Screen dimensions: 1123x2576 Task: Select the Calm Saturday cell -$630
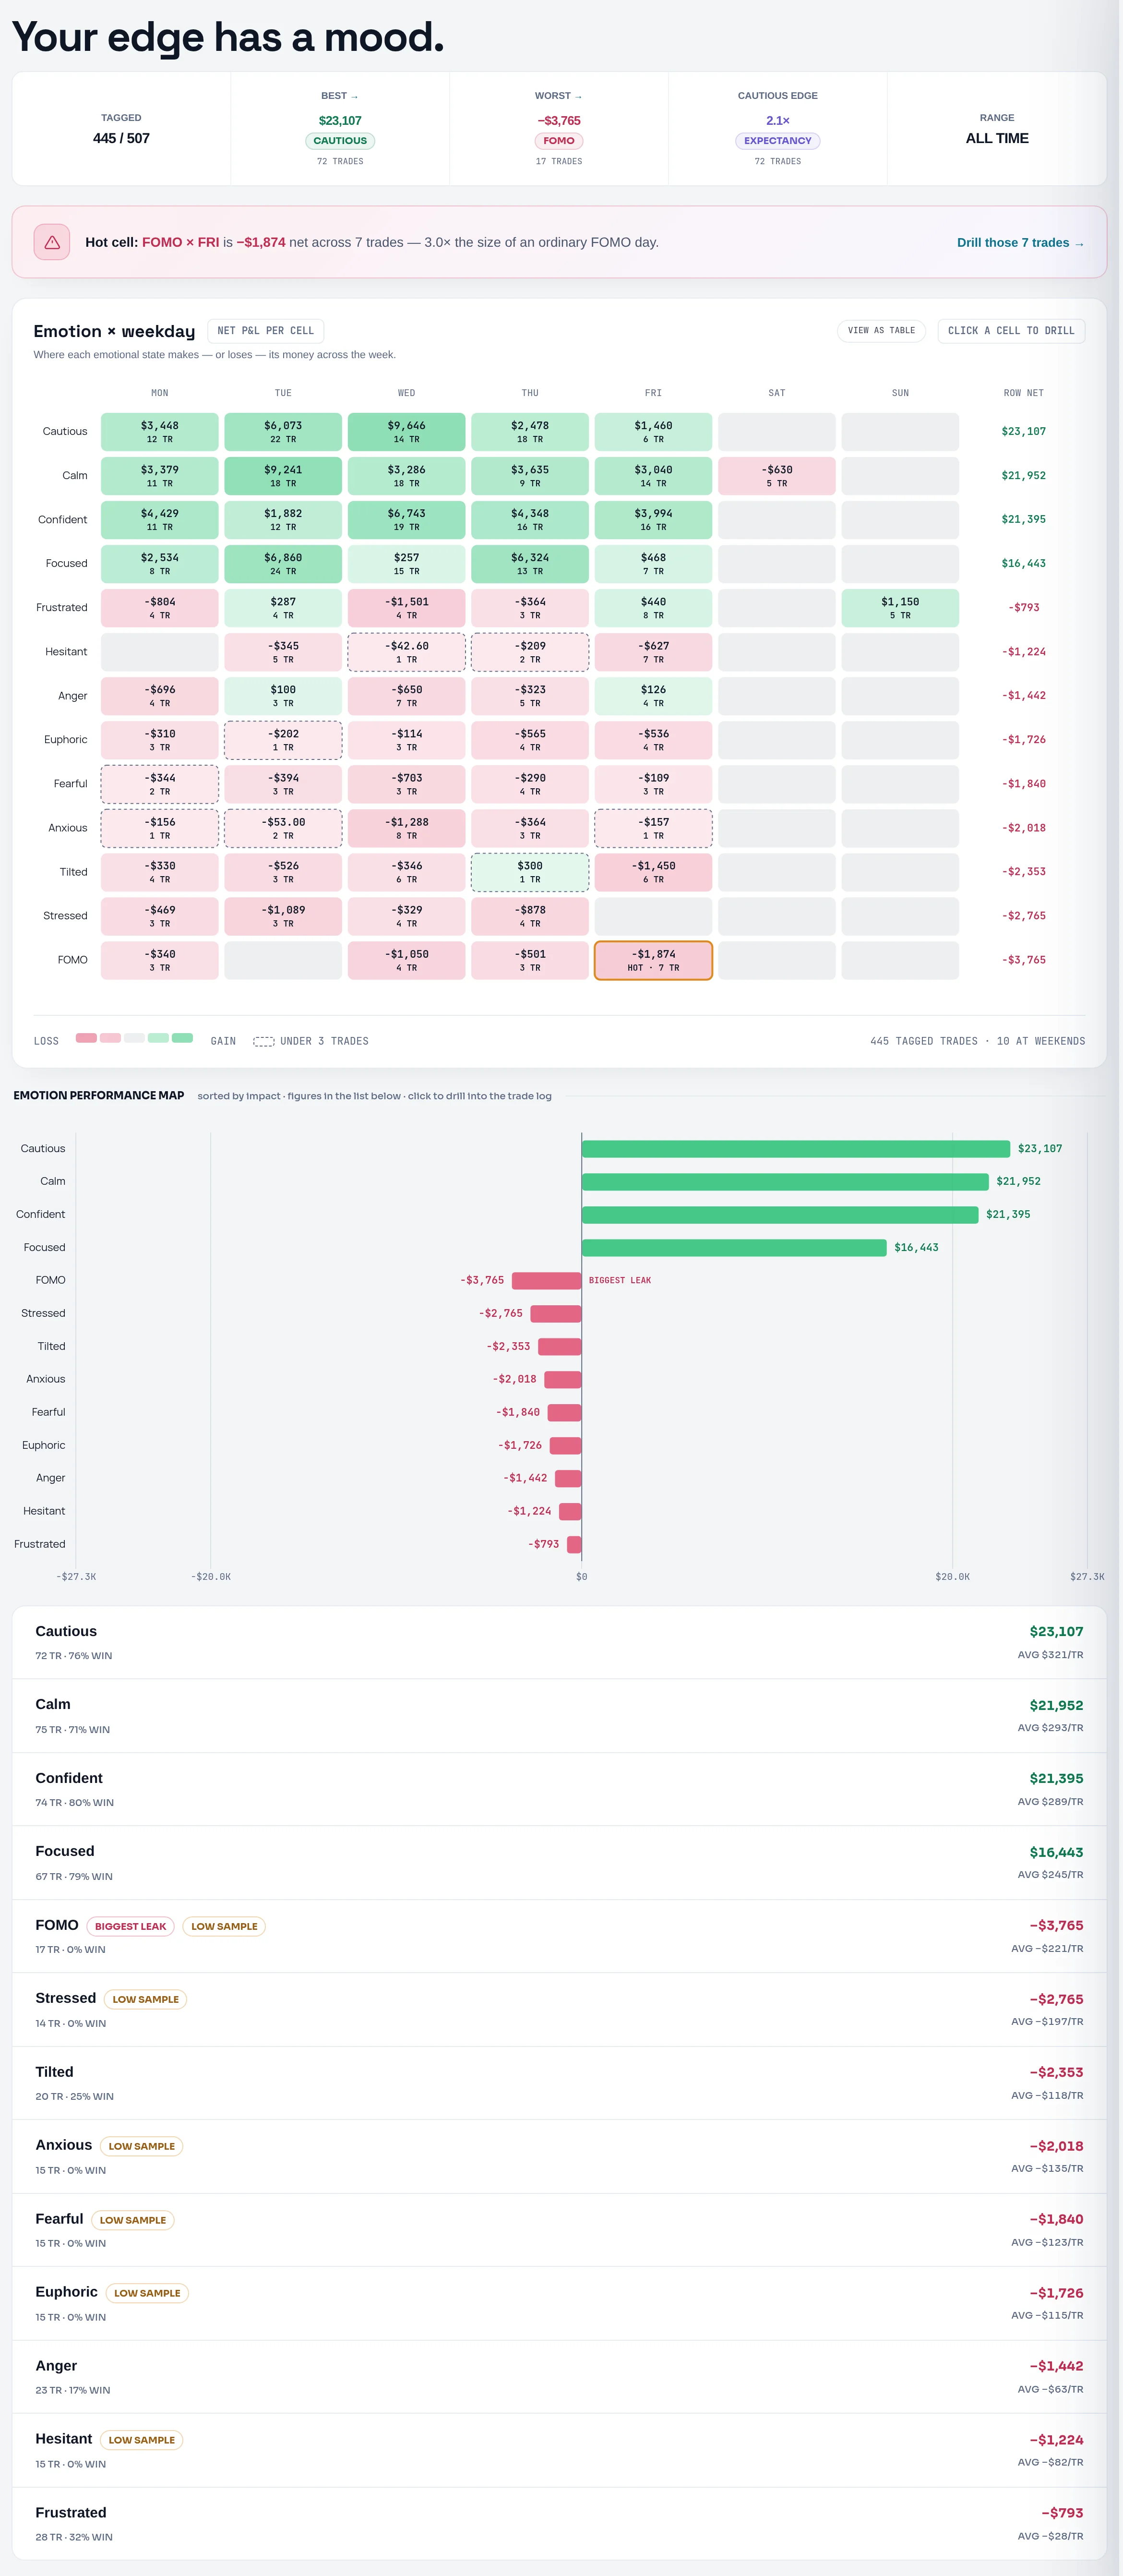777,476
